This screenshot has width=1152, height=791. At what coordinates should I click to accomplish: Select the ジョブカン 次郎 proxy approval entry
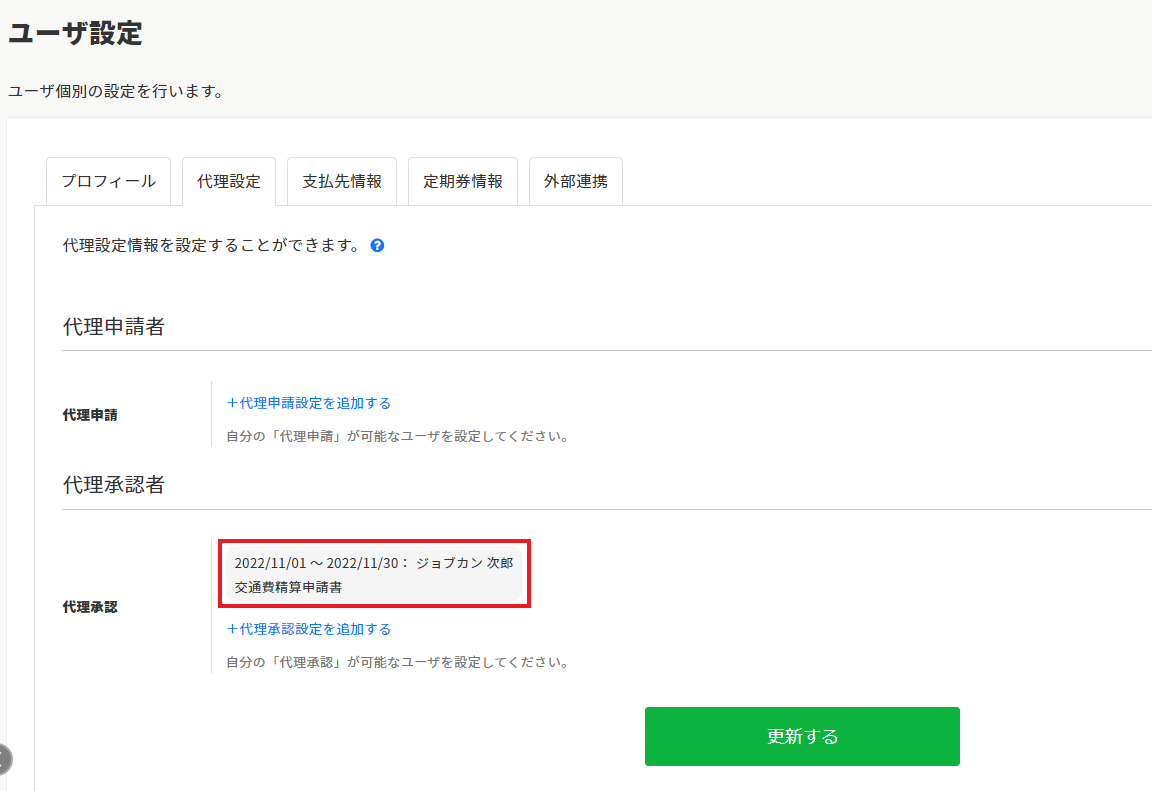pos(373,575)
